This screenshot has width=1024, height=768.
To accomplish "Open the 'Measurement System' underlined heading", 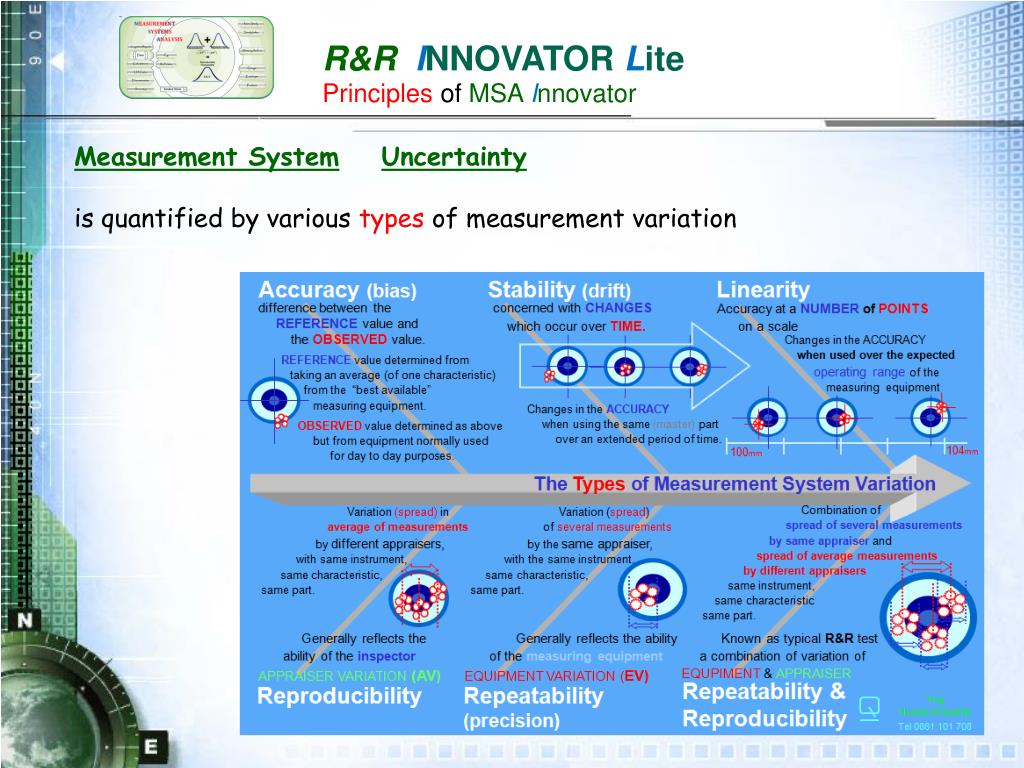I will [206, 157].
